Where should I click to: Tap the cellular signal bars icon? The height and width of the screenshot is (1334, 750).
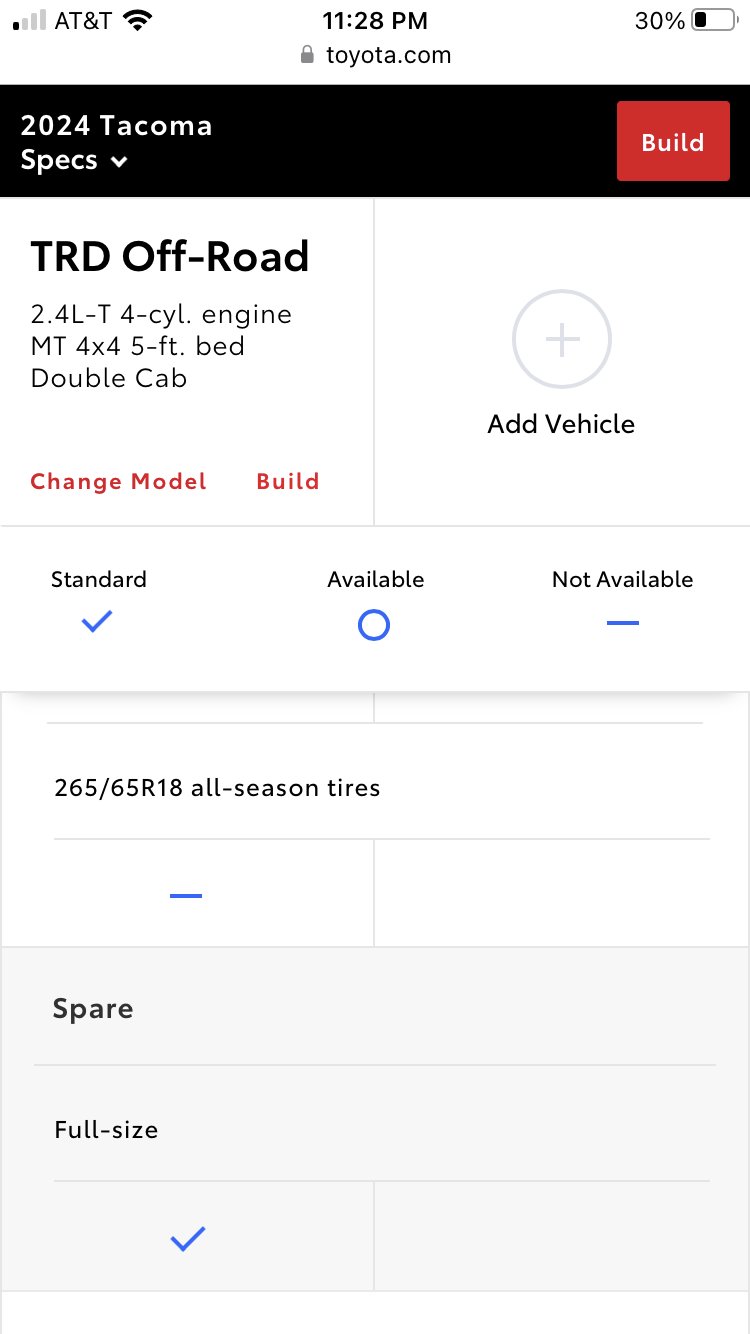(29, 21)
